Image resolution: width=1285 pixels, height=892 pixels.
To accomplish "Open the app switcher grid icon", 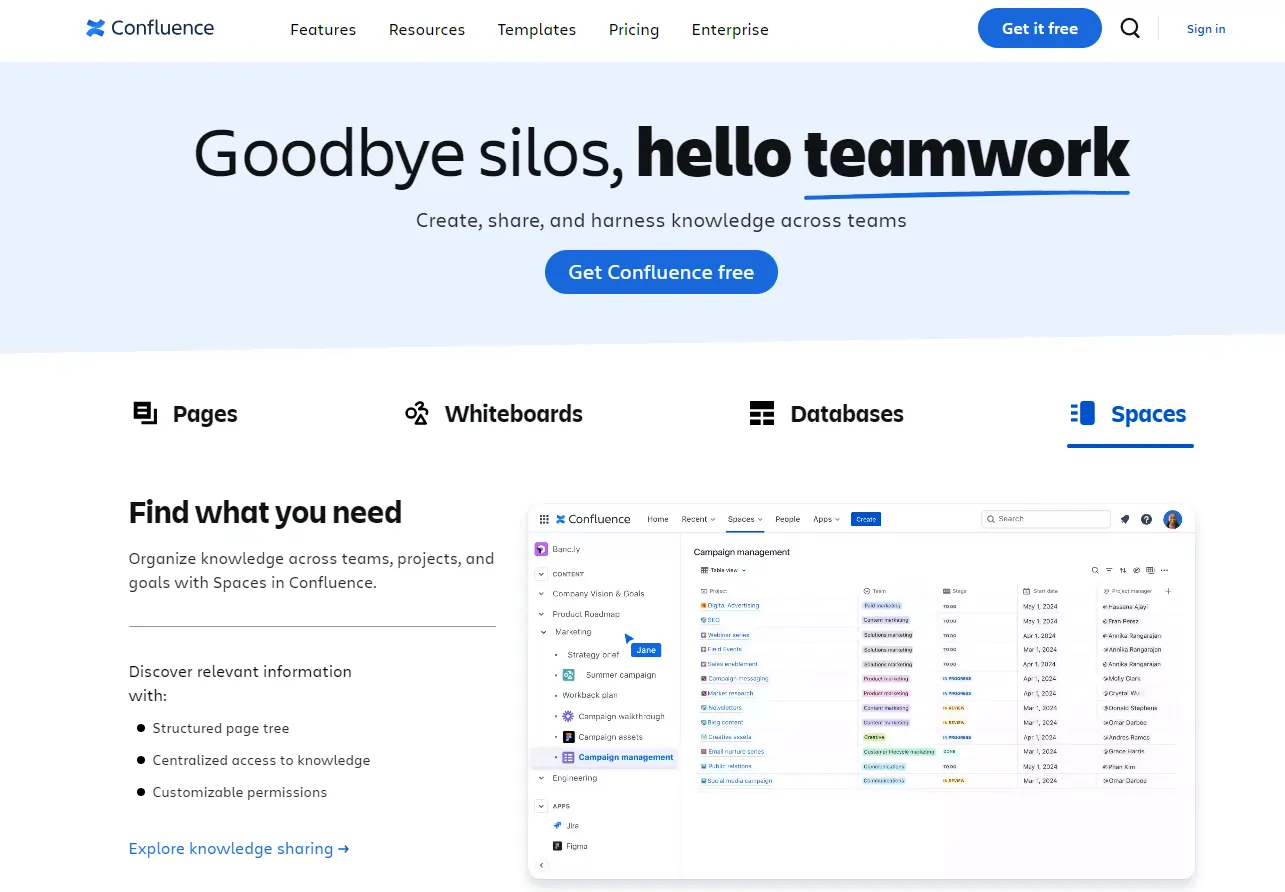I will (544, 519).
